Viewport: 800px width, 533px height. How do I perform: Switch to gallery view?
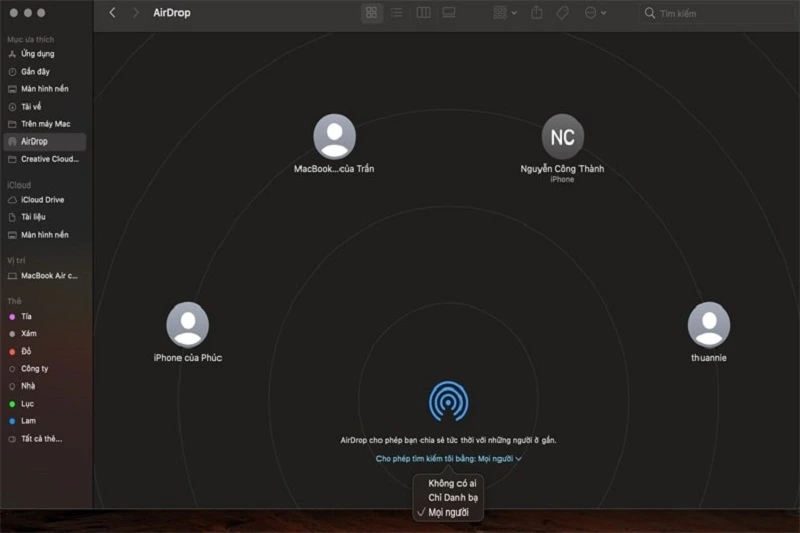[x=449, y=13]
